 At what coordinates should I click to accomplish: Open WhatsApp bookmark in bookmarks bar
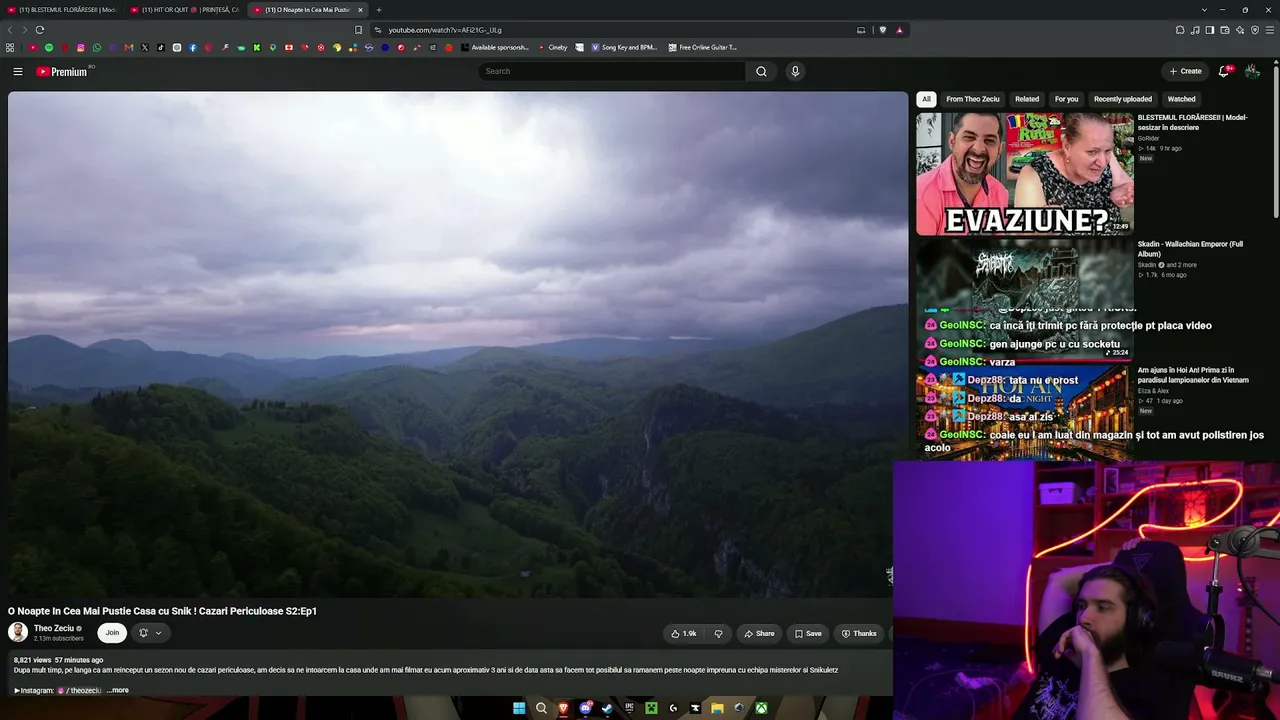point(97,47)
